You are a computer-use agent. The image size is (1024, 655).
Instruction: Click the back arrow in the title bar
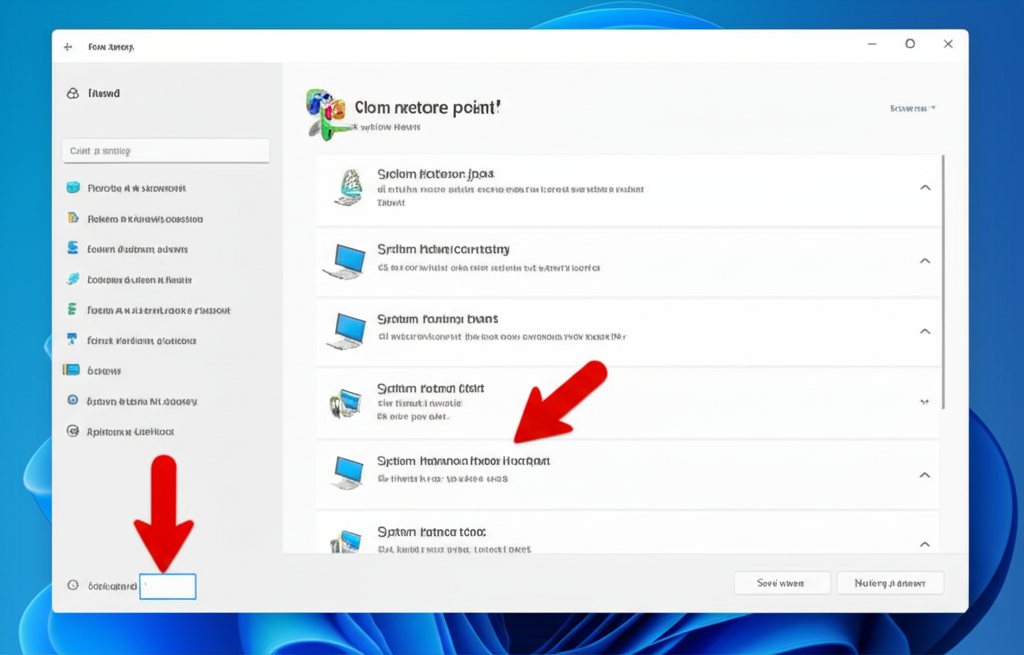pos(68,47)
